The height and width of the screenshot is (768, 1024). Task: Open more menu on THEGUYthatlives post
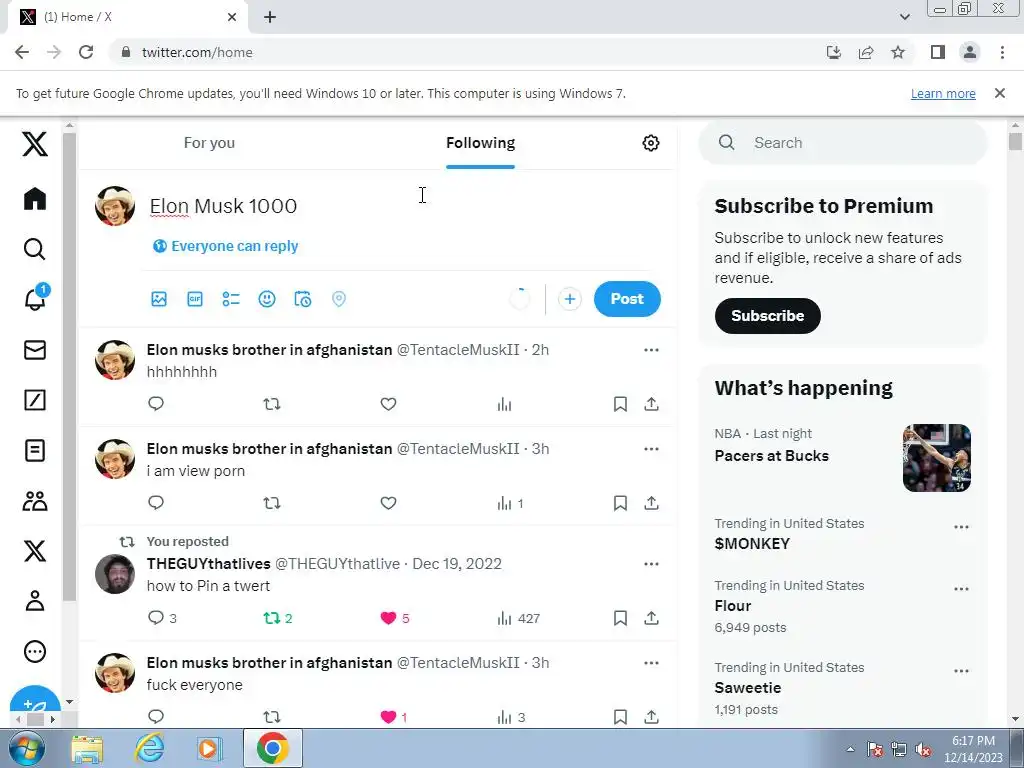point(651,564)
